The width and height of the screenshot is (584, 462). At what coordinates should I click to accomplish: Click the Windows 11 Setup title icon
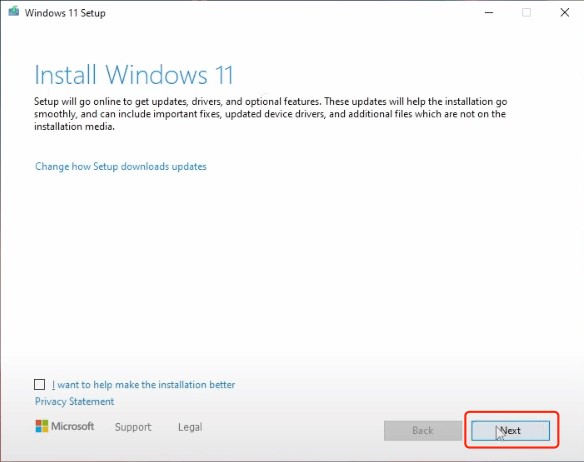14,12
